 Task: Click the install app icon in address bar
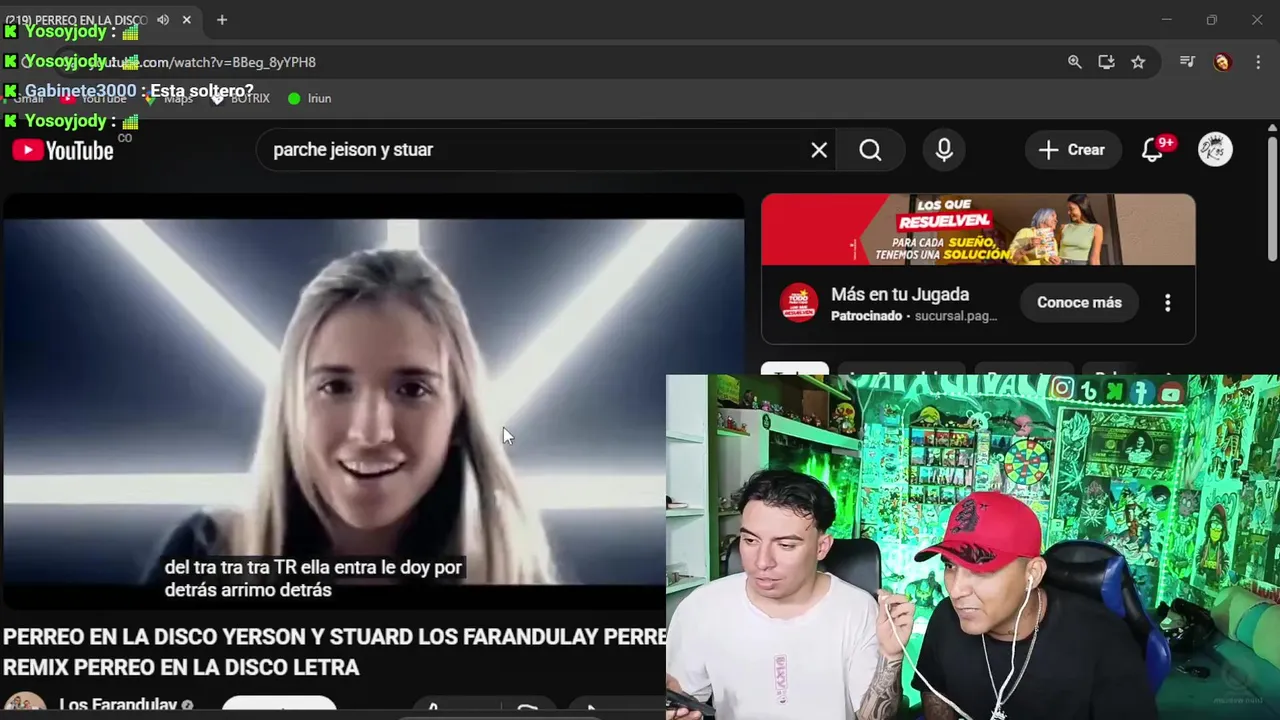pos(1106,62)
